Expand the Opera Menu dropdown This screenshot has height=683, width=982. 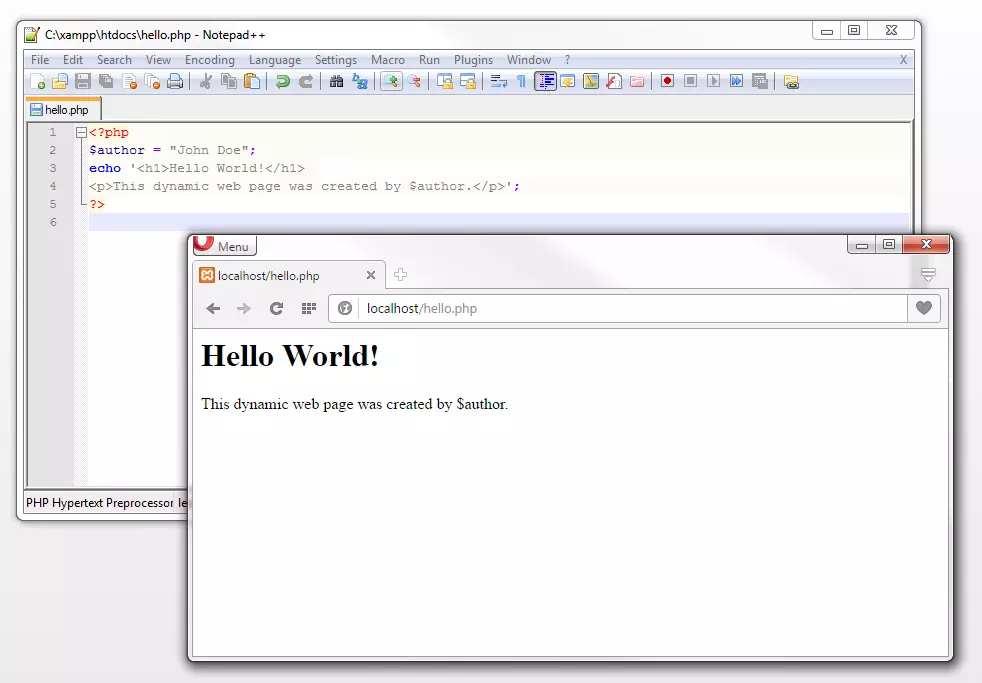pyautogui.click(x=224, y=245)
